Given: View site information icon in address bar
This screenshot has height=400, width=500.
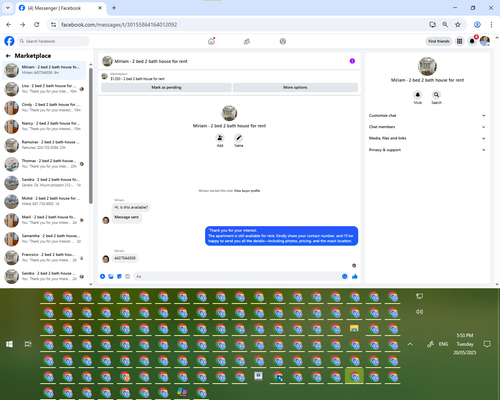Looking at the screenshot, I should pos(53,25).
